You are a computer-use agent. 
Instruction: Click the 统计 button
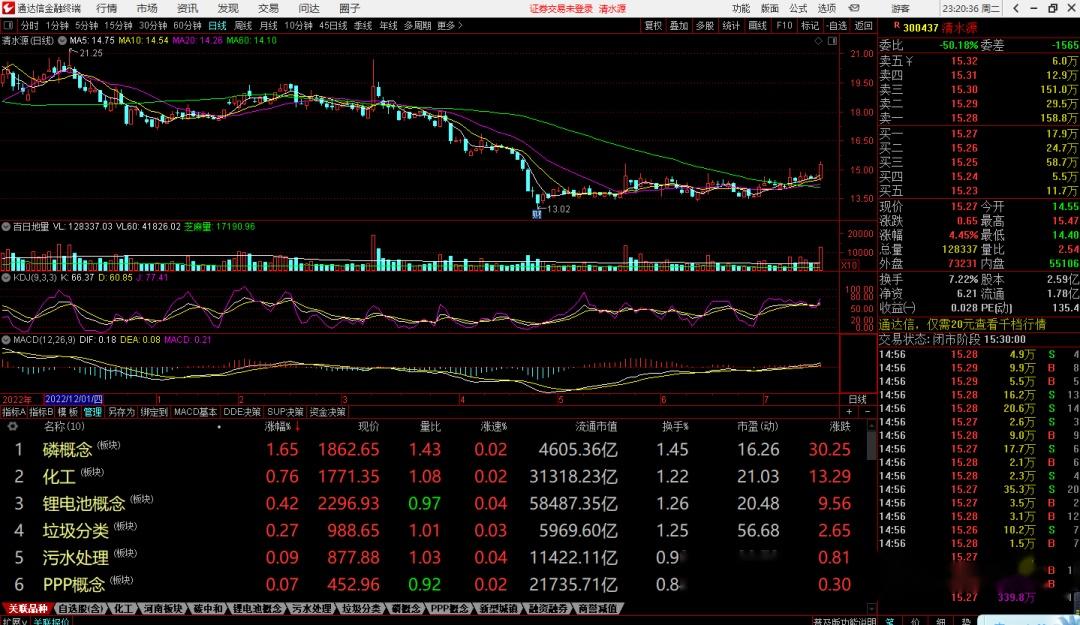tap(731, 25)
